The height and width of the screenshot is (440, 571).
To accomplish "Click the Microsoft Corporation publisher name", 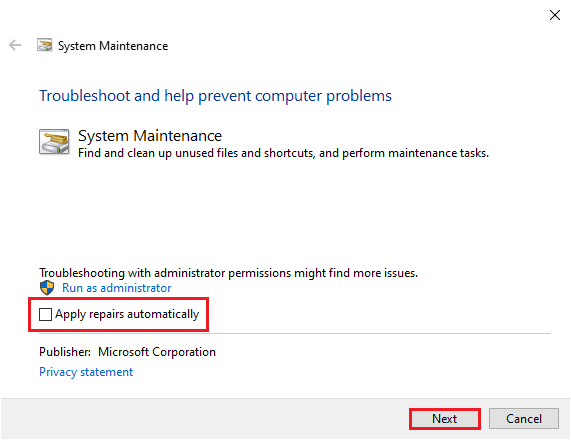I will point(157,352).
